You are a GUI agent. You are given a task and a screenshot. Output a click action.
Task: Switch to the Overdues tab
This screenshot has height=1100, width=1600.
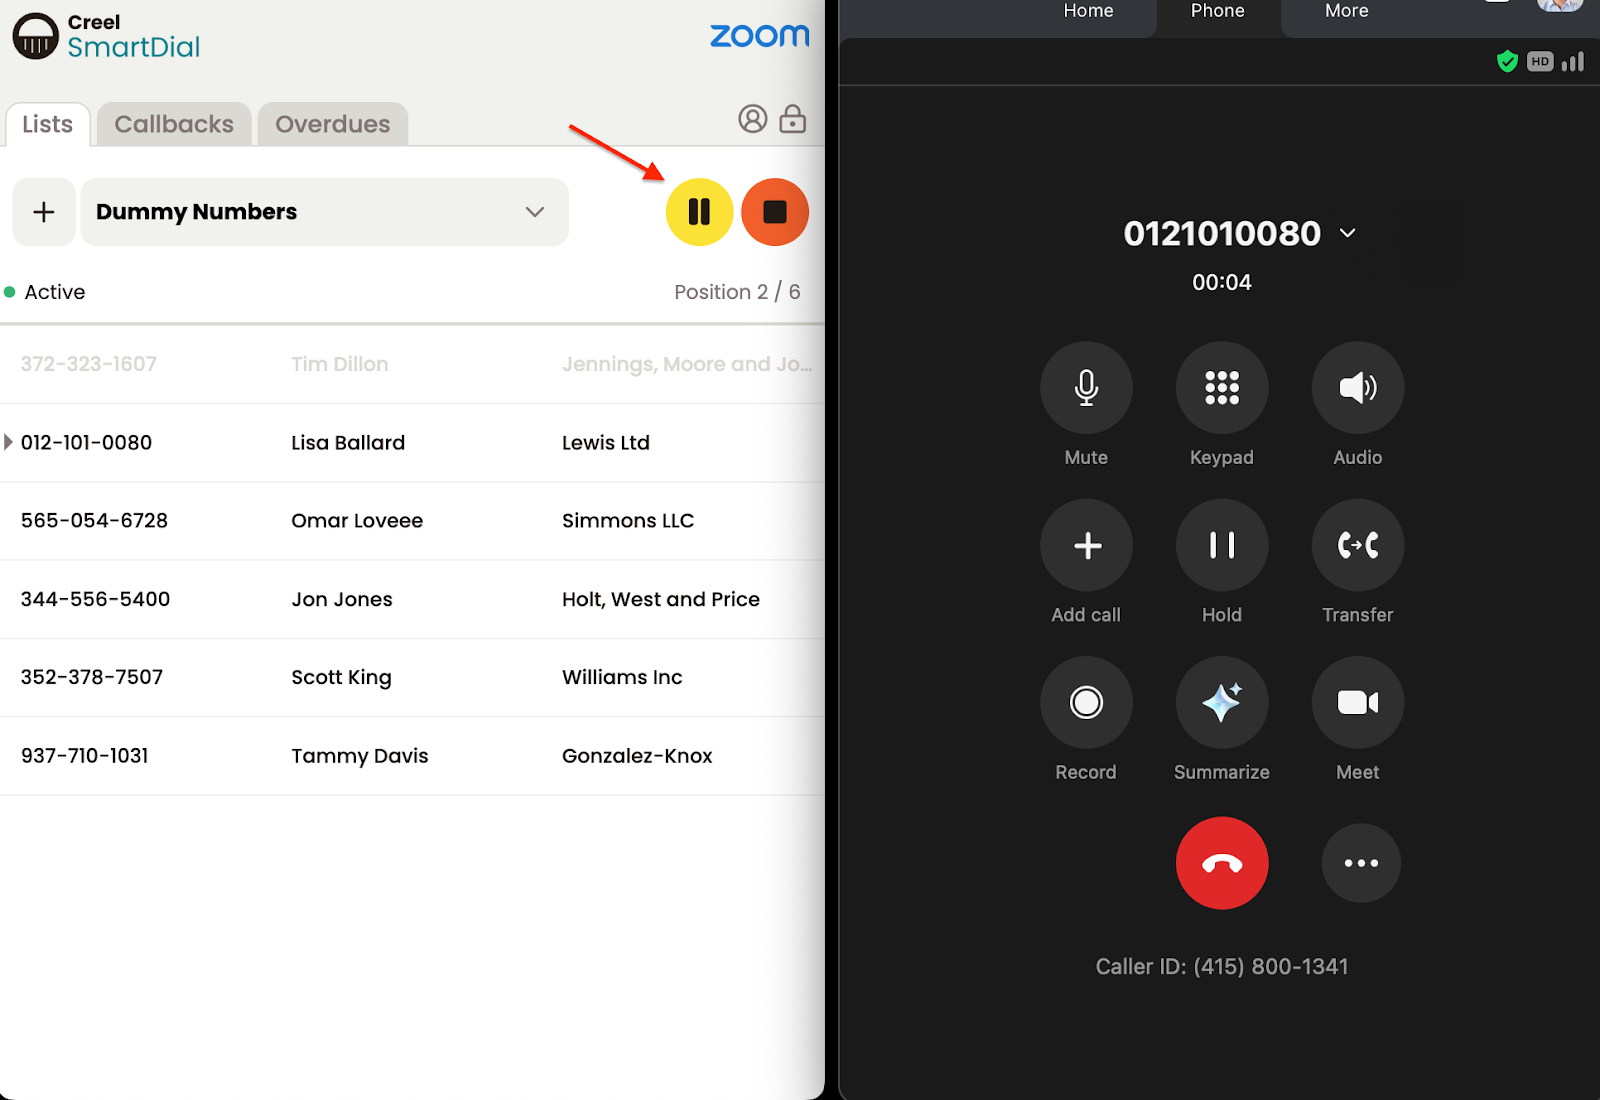tap(333, 124)
